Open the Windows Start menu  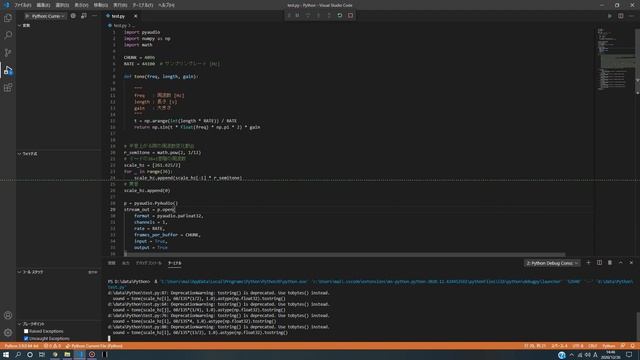6,355
